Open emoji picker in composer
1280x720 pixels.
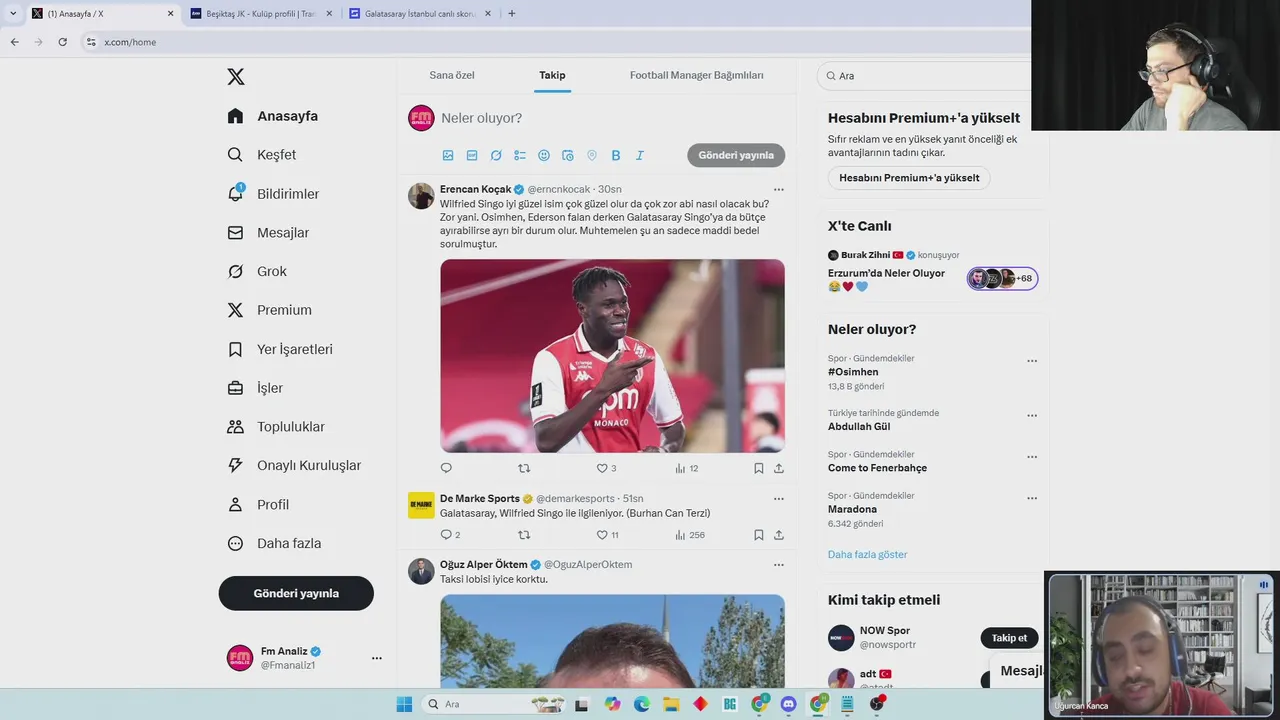[544, 155]
